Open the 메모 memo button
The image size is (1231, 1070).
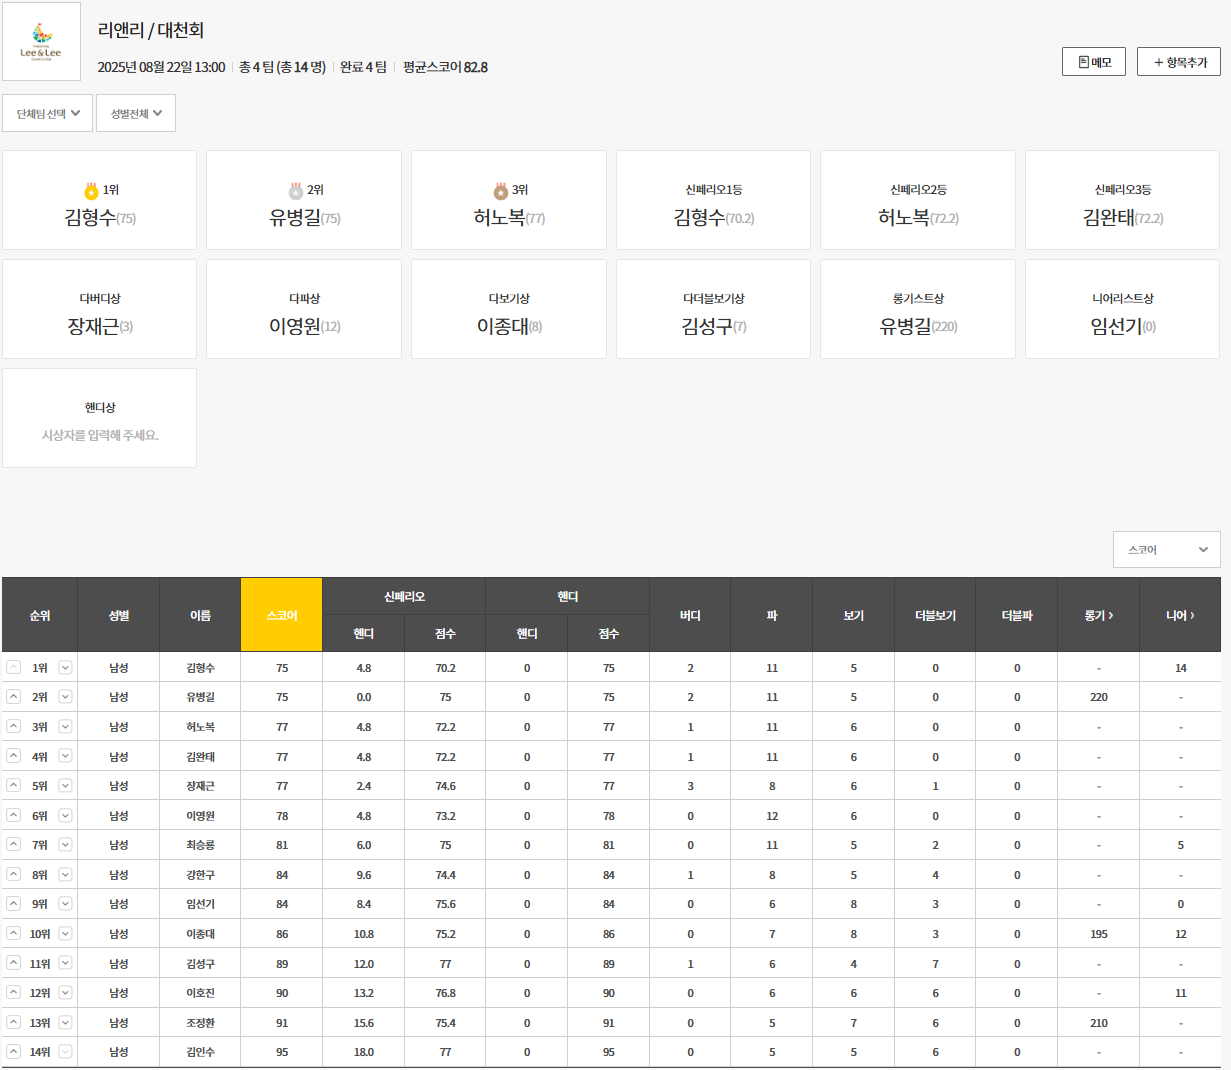point(1094,62)
